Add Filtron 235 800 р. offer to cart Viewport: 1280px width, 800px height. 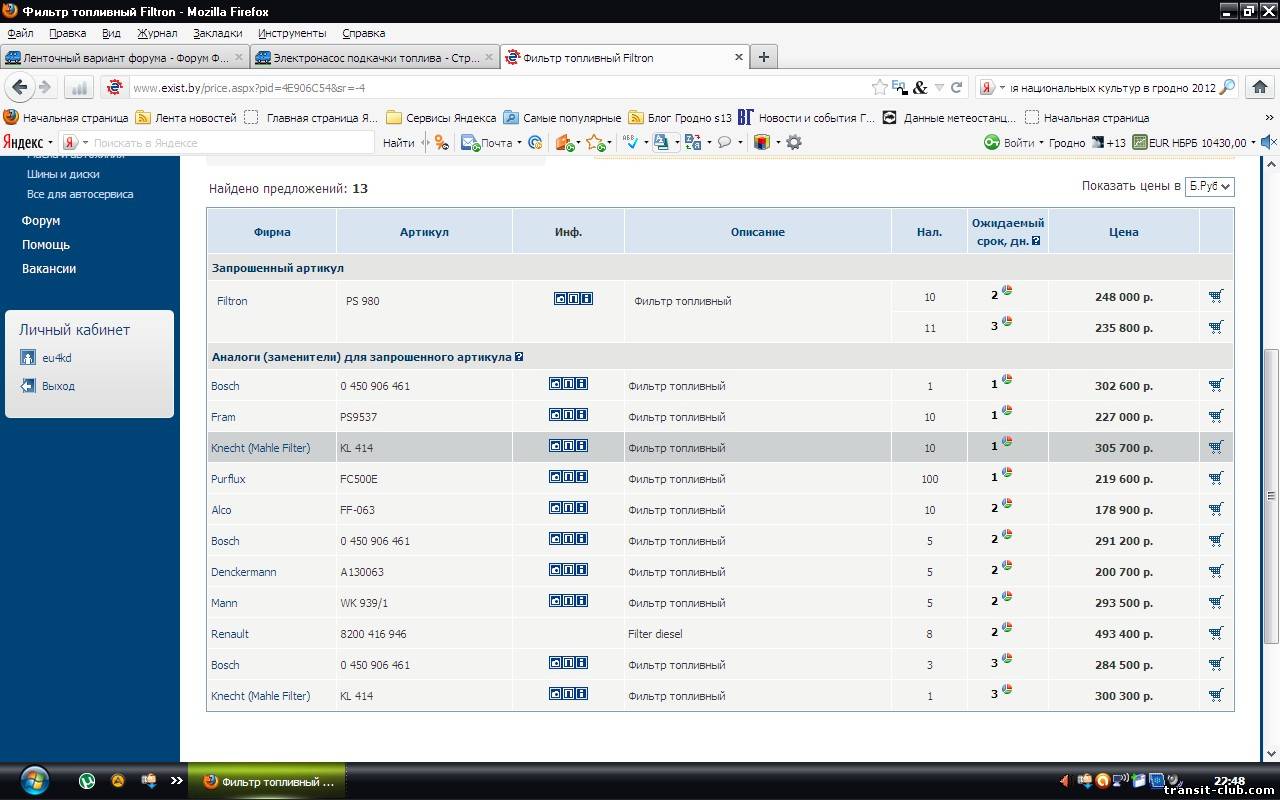[1216, 327]
